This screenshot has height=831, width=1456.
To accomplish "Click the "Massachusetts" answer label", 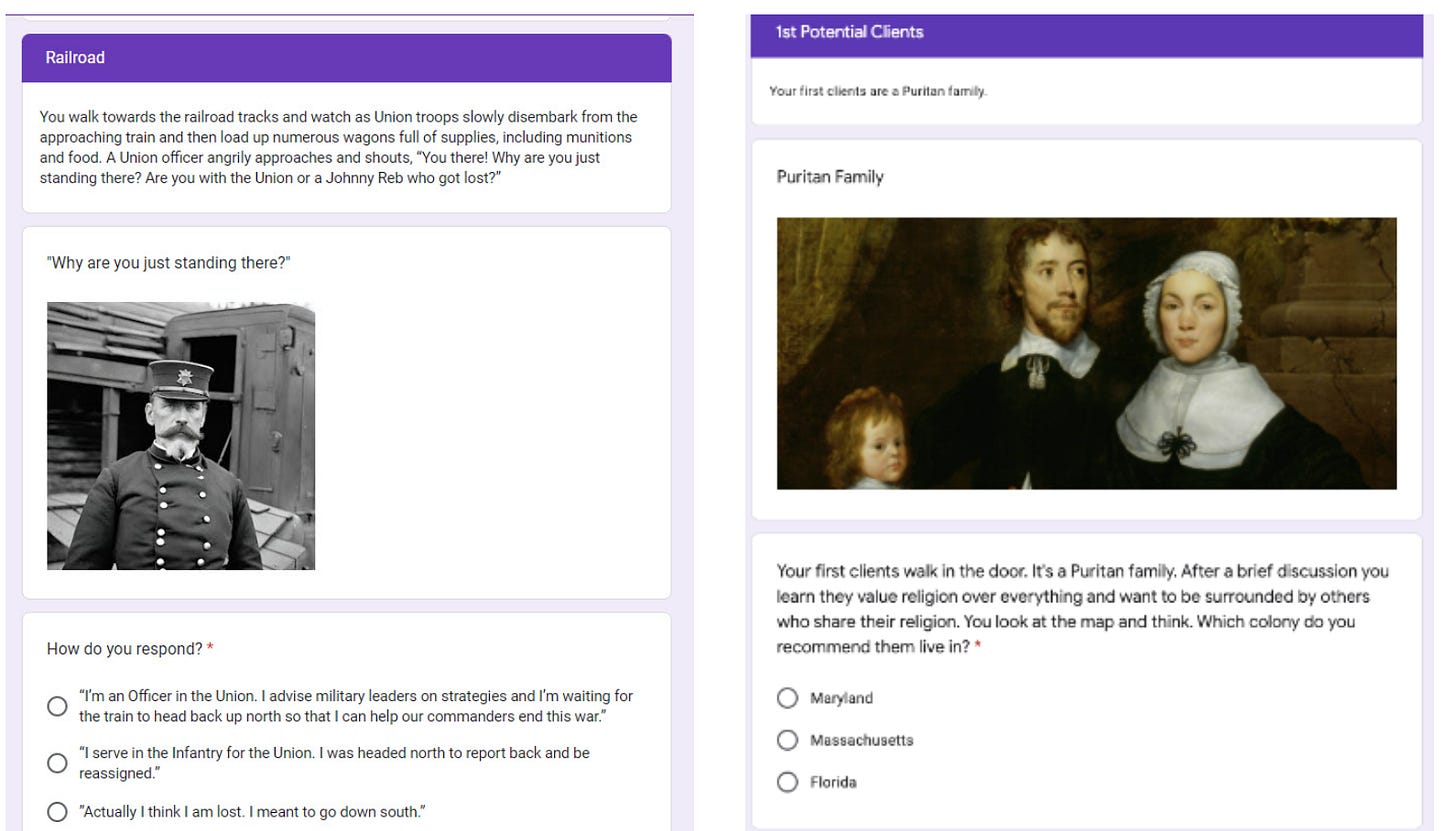I will [x=862, y=740].
